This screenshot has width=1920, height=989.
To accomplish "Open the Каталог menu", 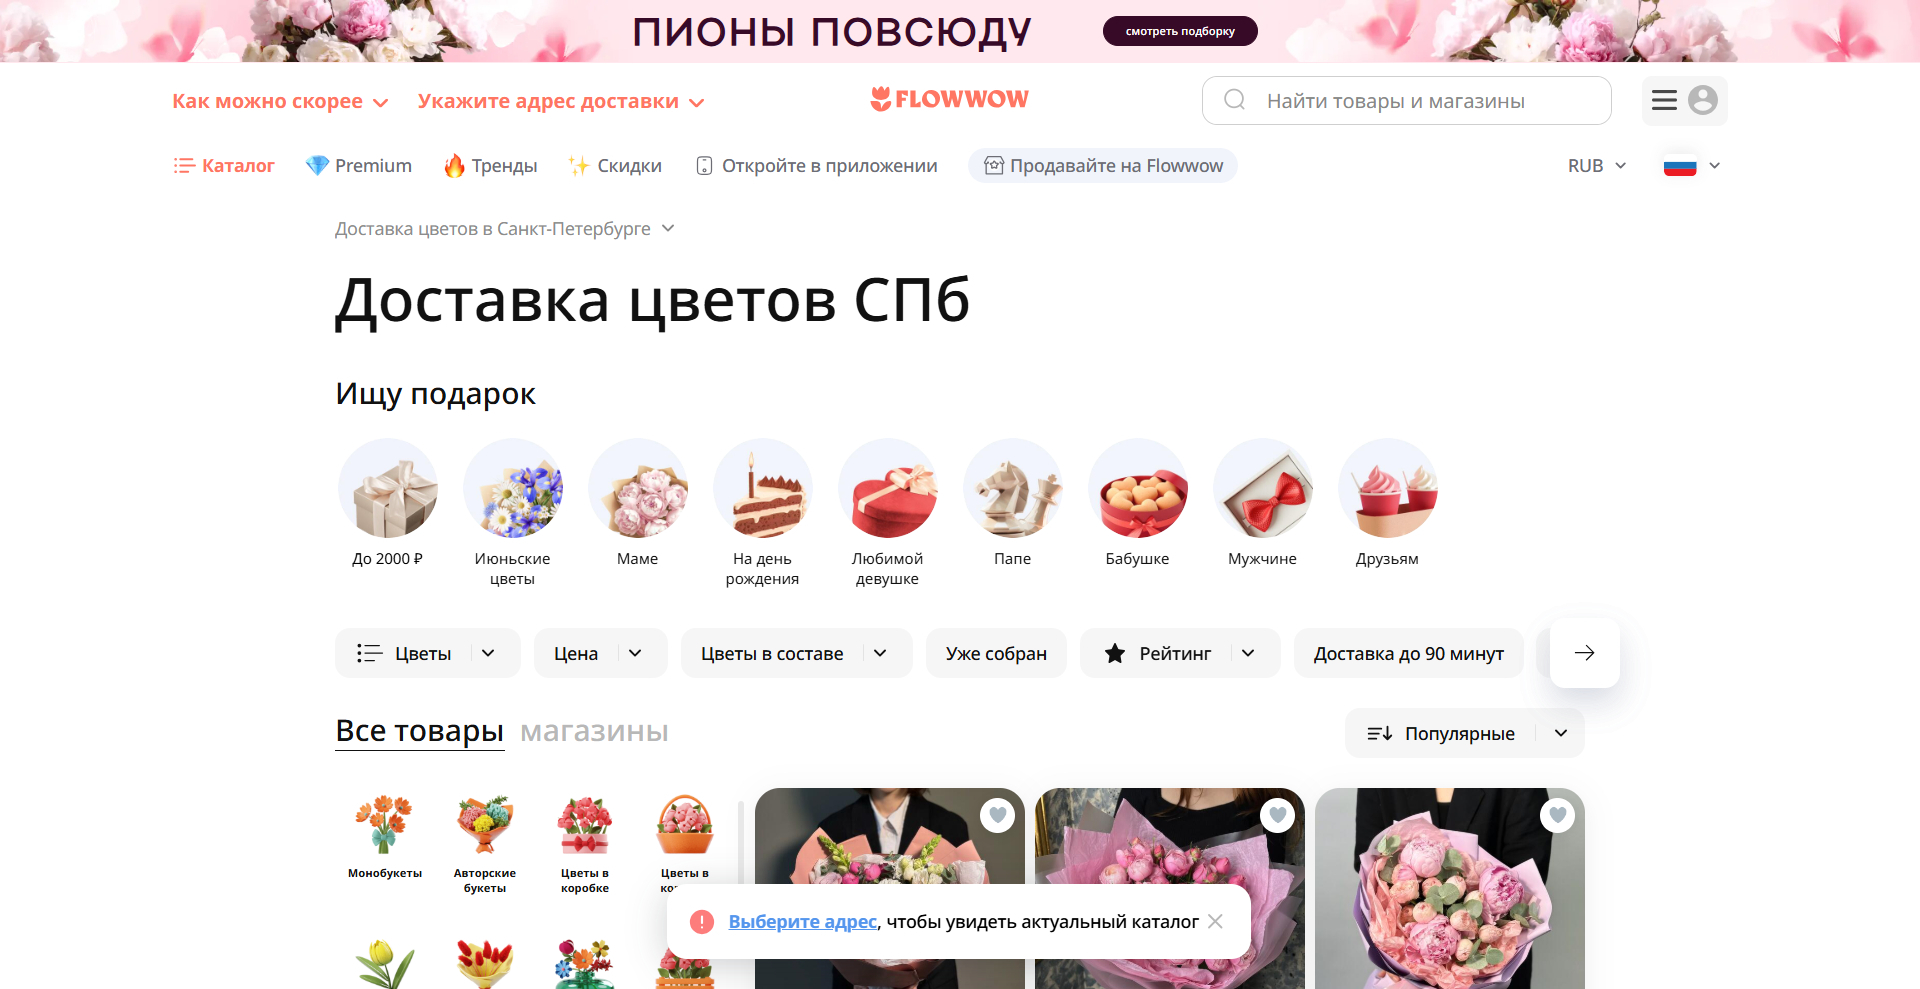I will tap(224, 166).
